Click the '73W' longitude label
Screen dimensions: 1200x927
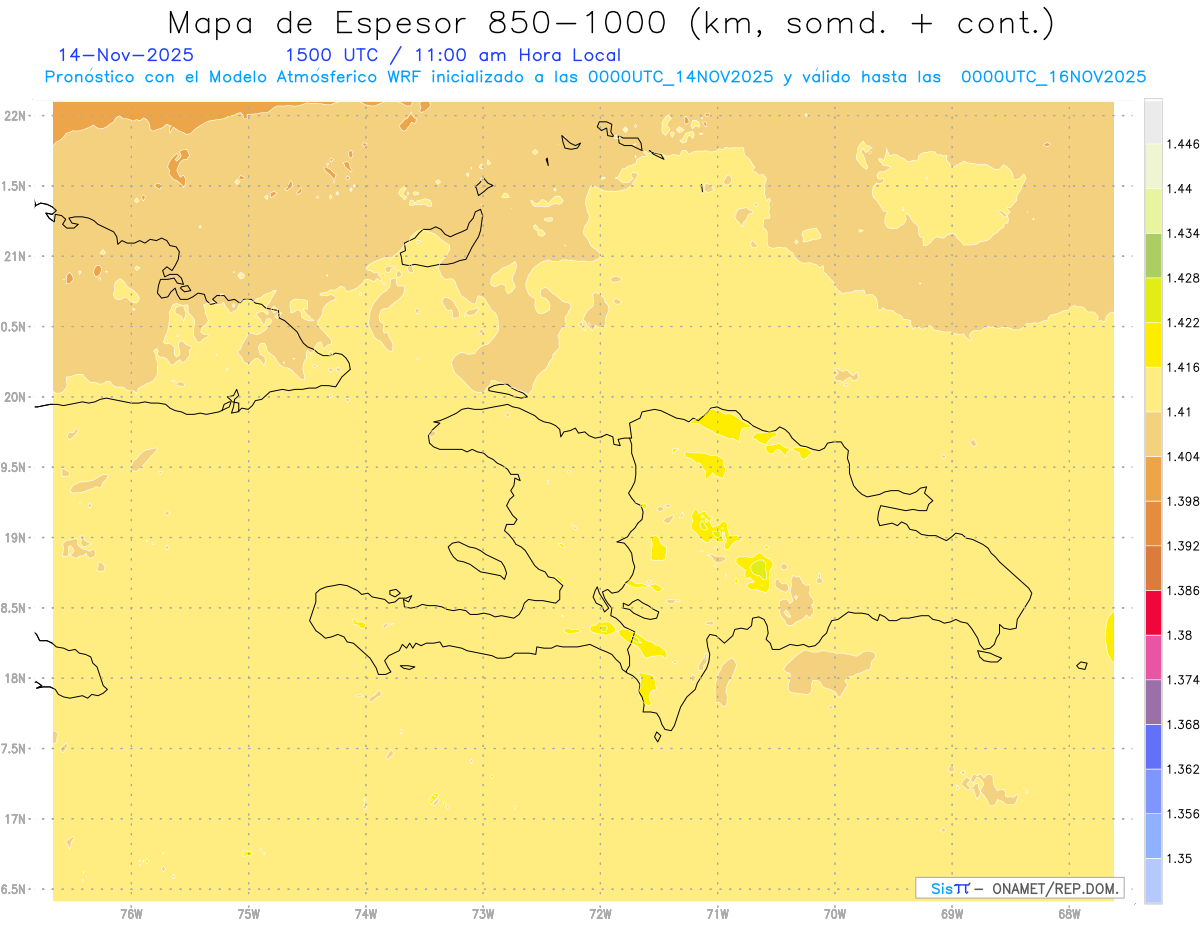point(483,914)
